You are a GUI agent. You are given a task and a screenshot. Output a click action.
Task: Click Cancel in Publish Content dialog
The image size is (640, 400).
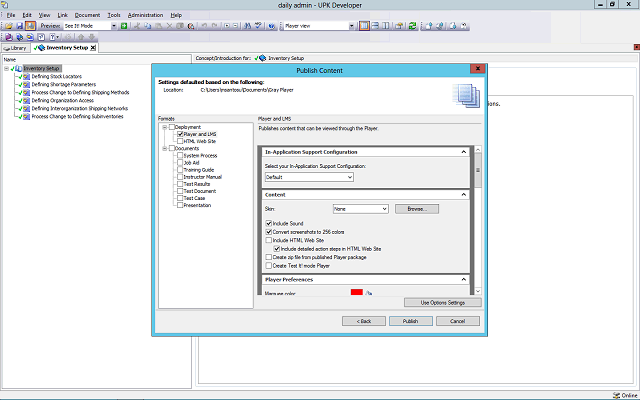pos(458,321)
